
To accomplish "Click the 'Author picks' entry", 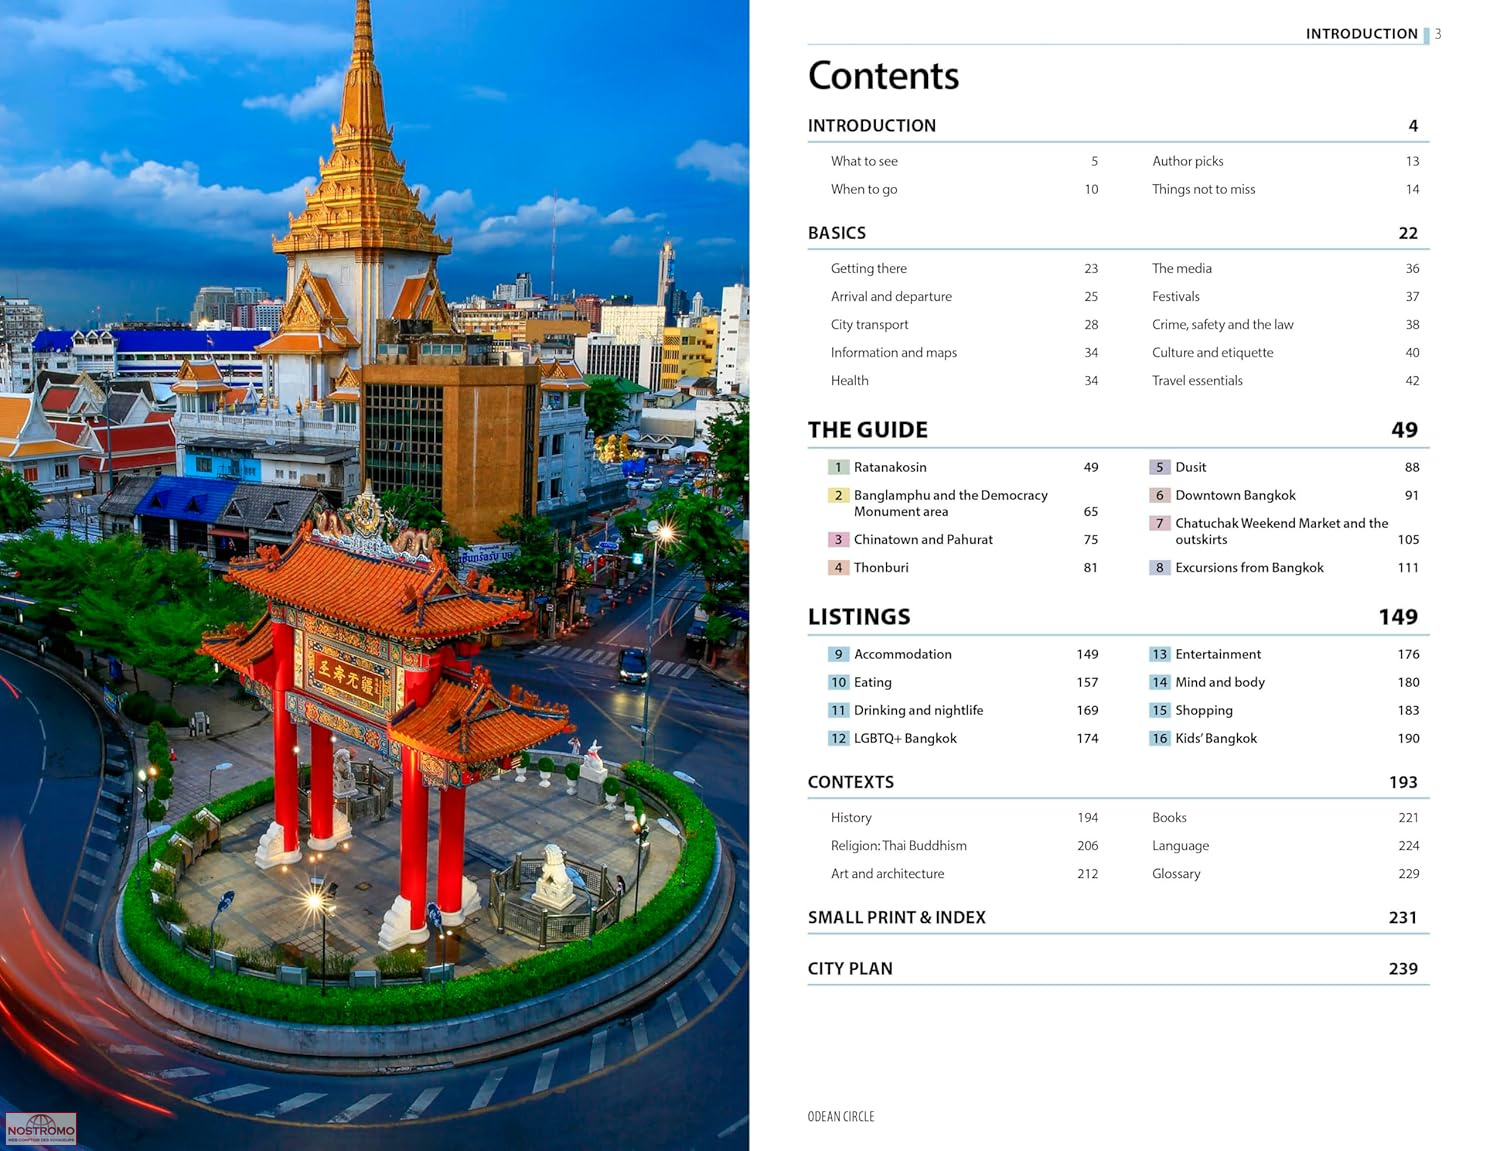I will point(1187,161).
